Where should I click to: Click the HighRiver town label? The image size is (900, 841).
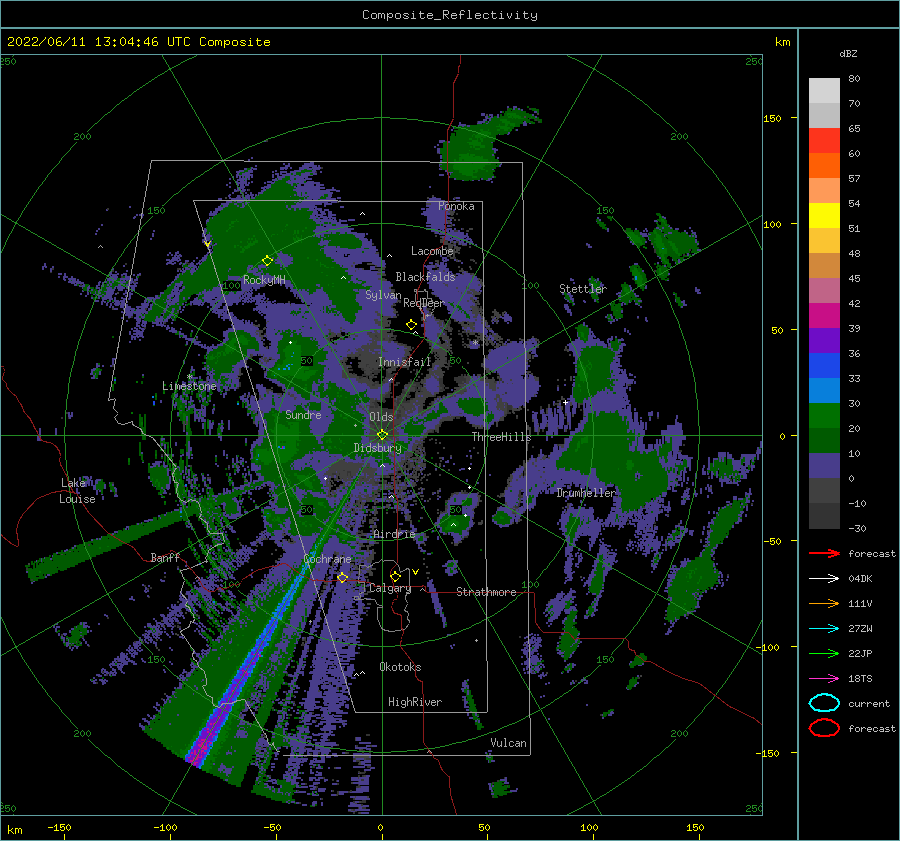(x=415, y=702)
